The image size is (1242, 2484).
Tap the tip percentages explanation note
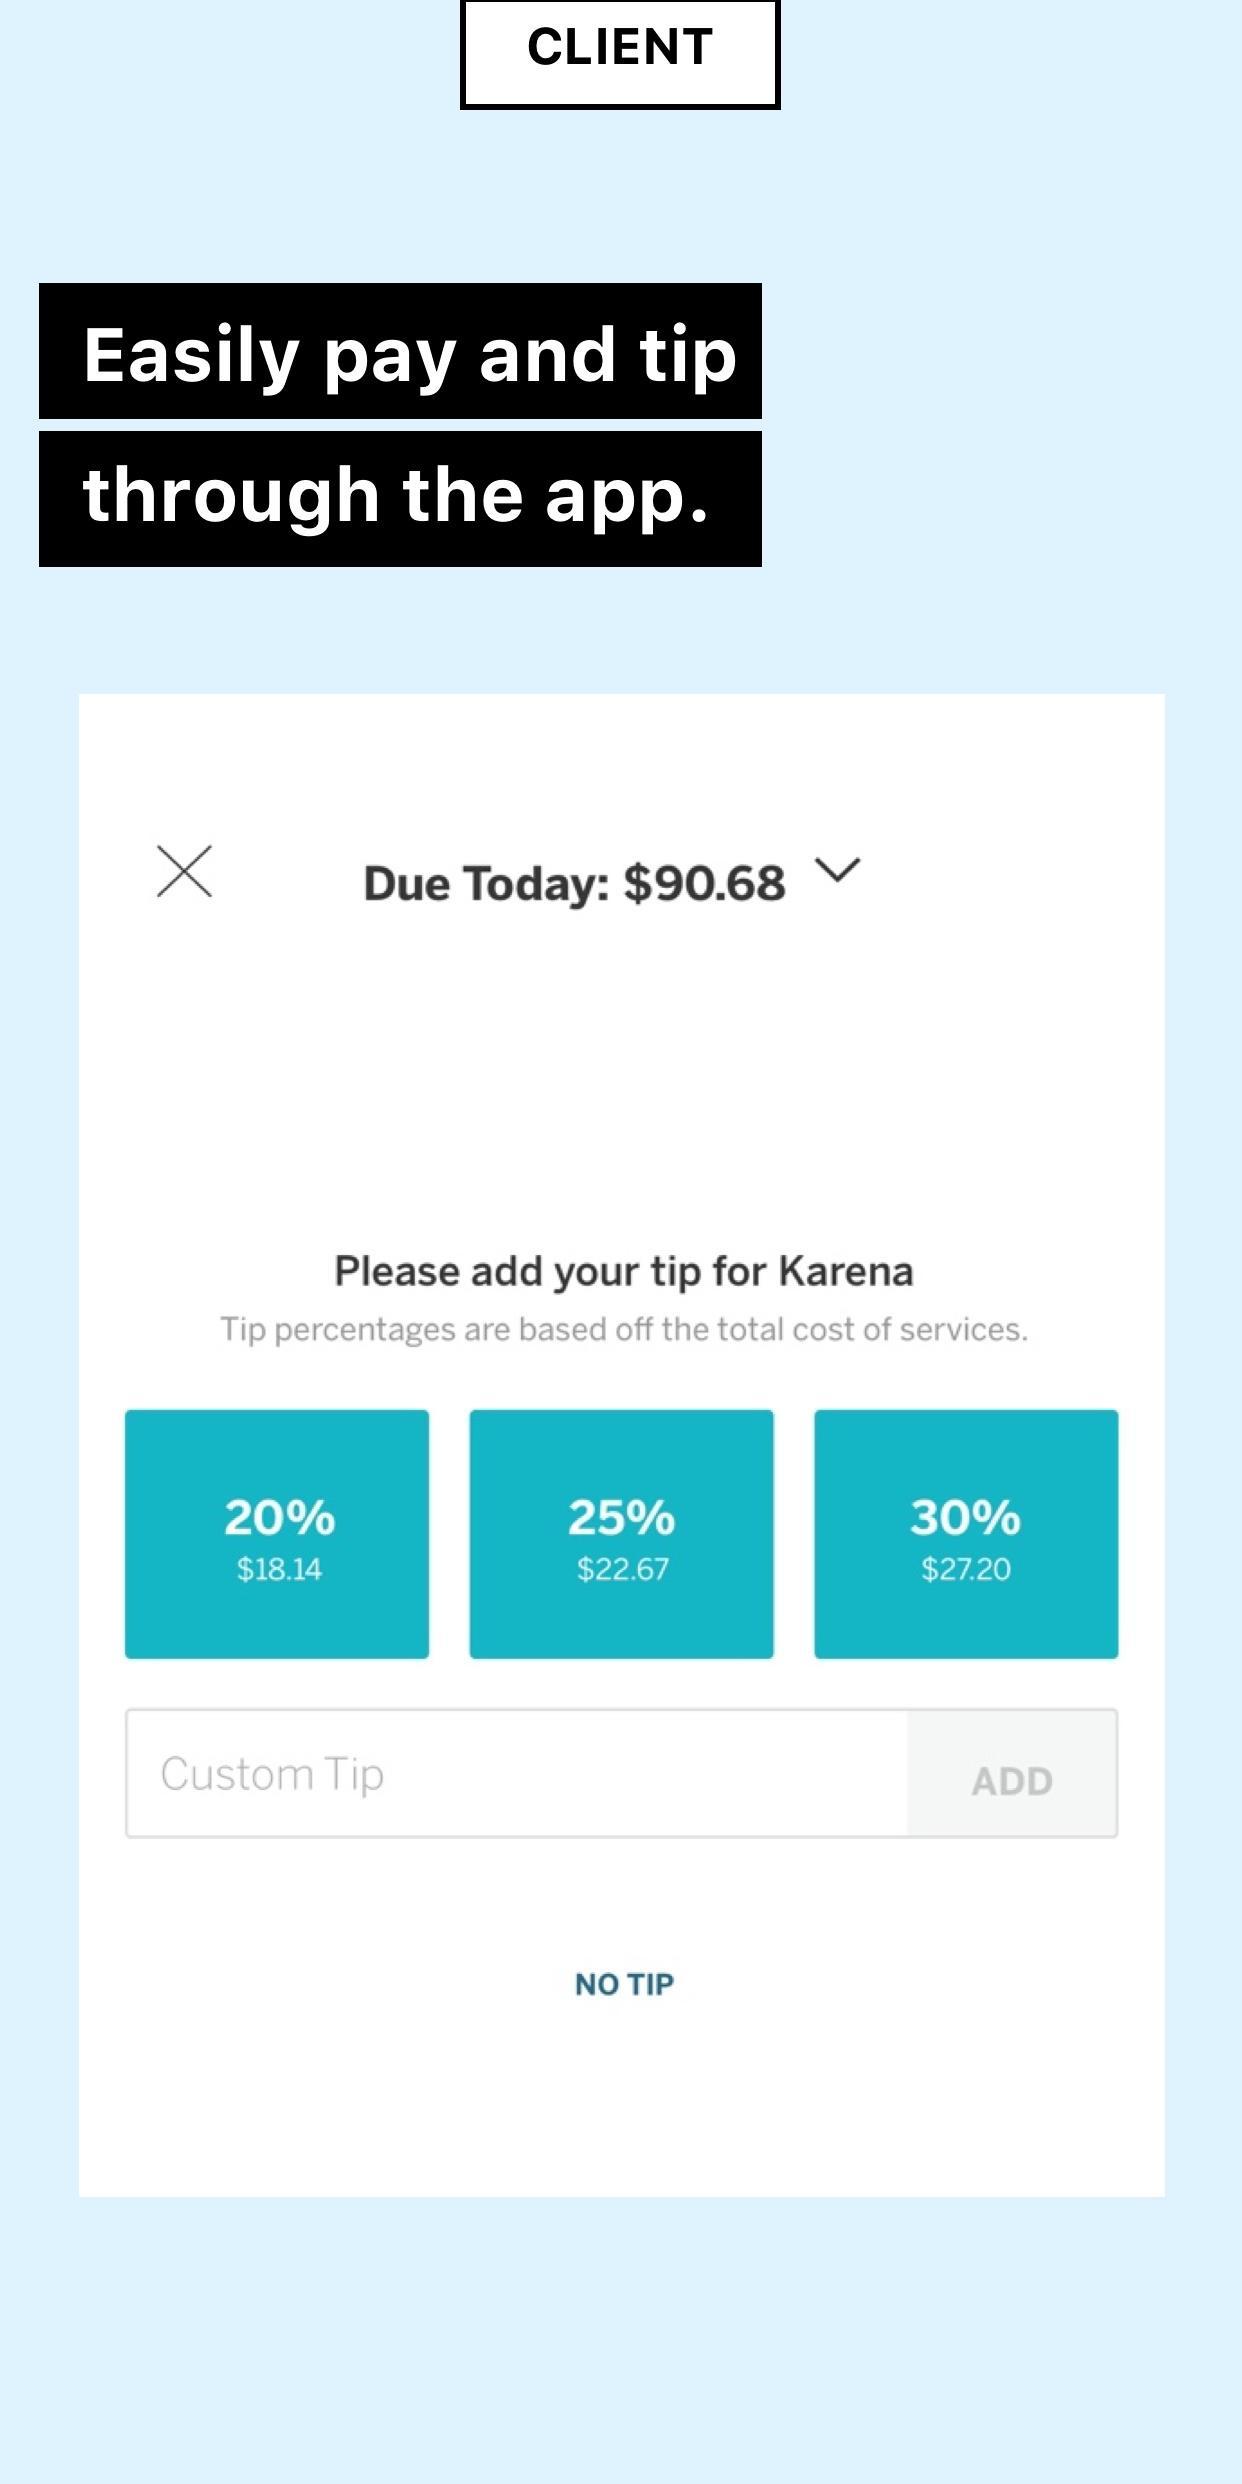[624, 1330]
